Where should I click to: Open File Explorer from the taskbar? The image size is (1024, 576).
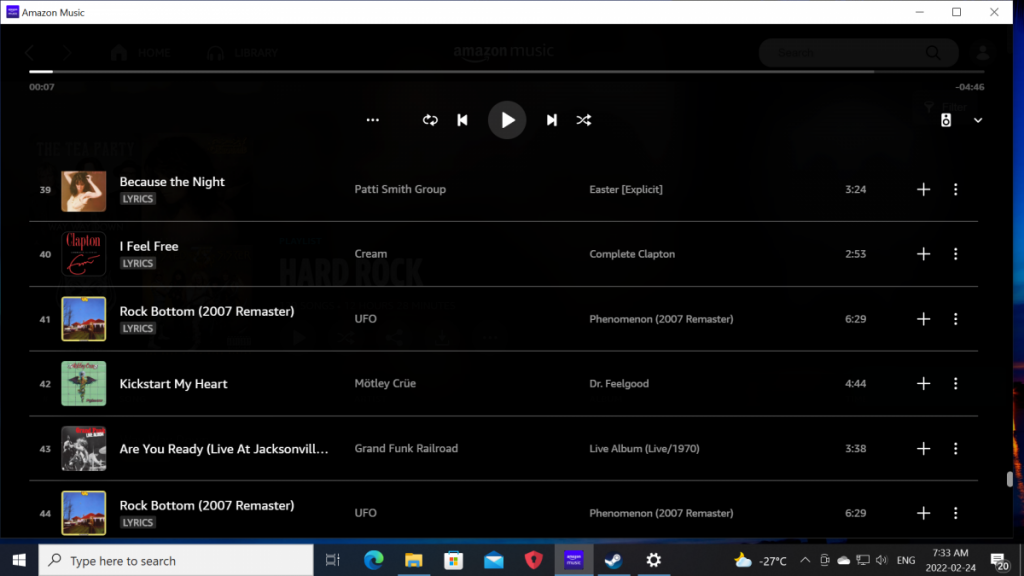[x=413, y=560]
